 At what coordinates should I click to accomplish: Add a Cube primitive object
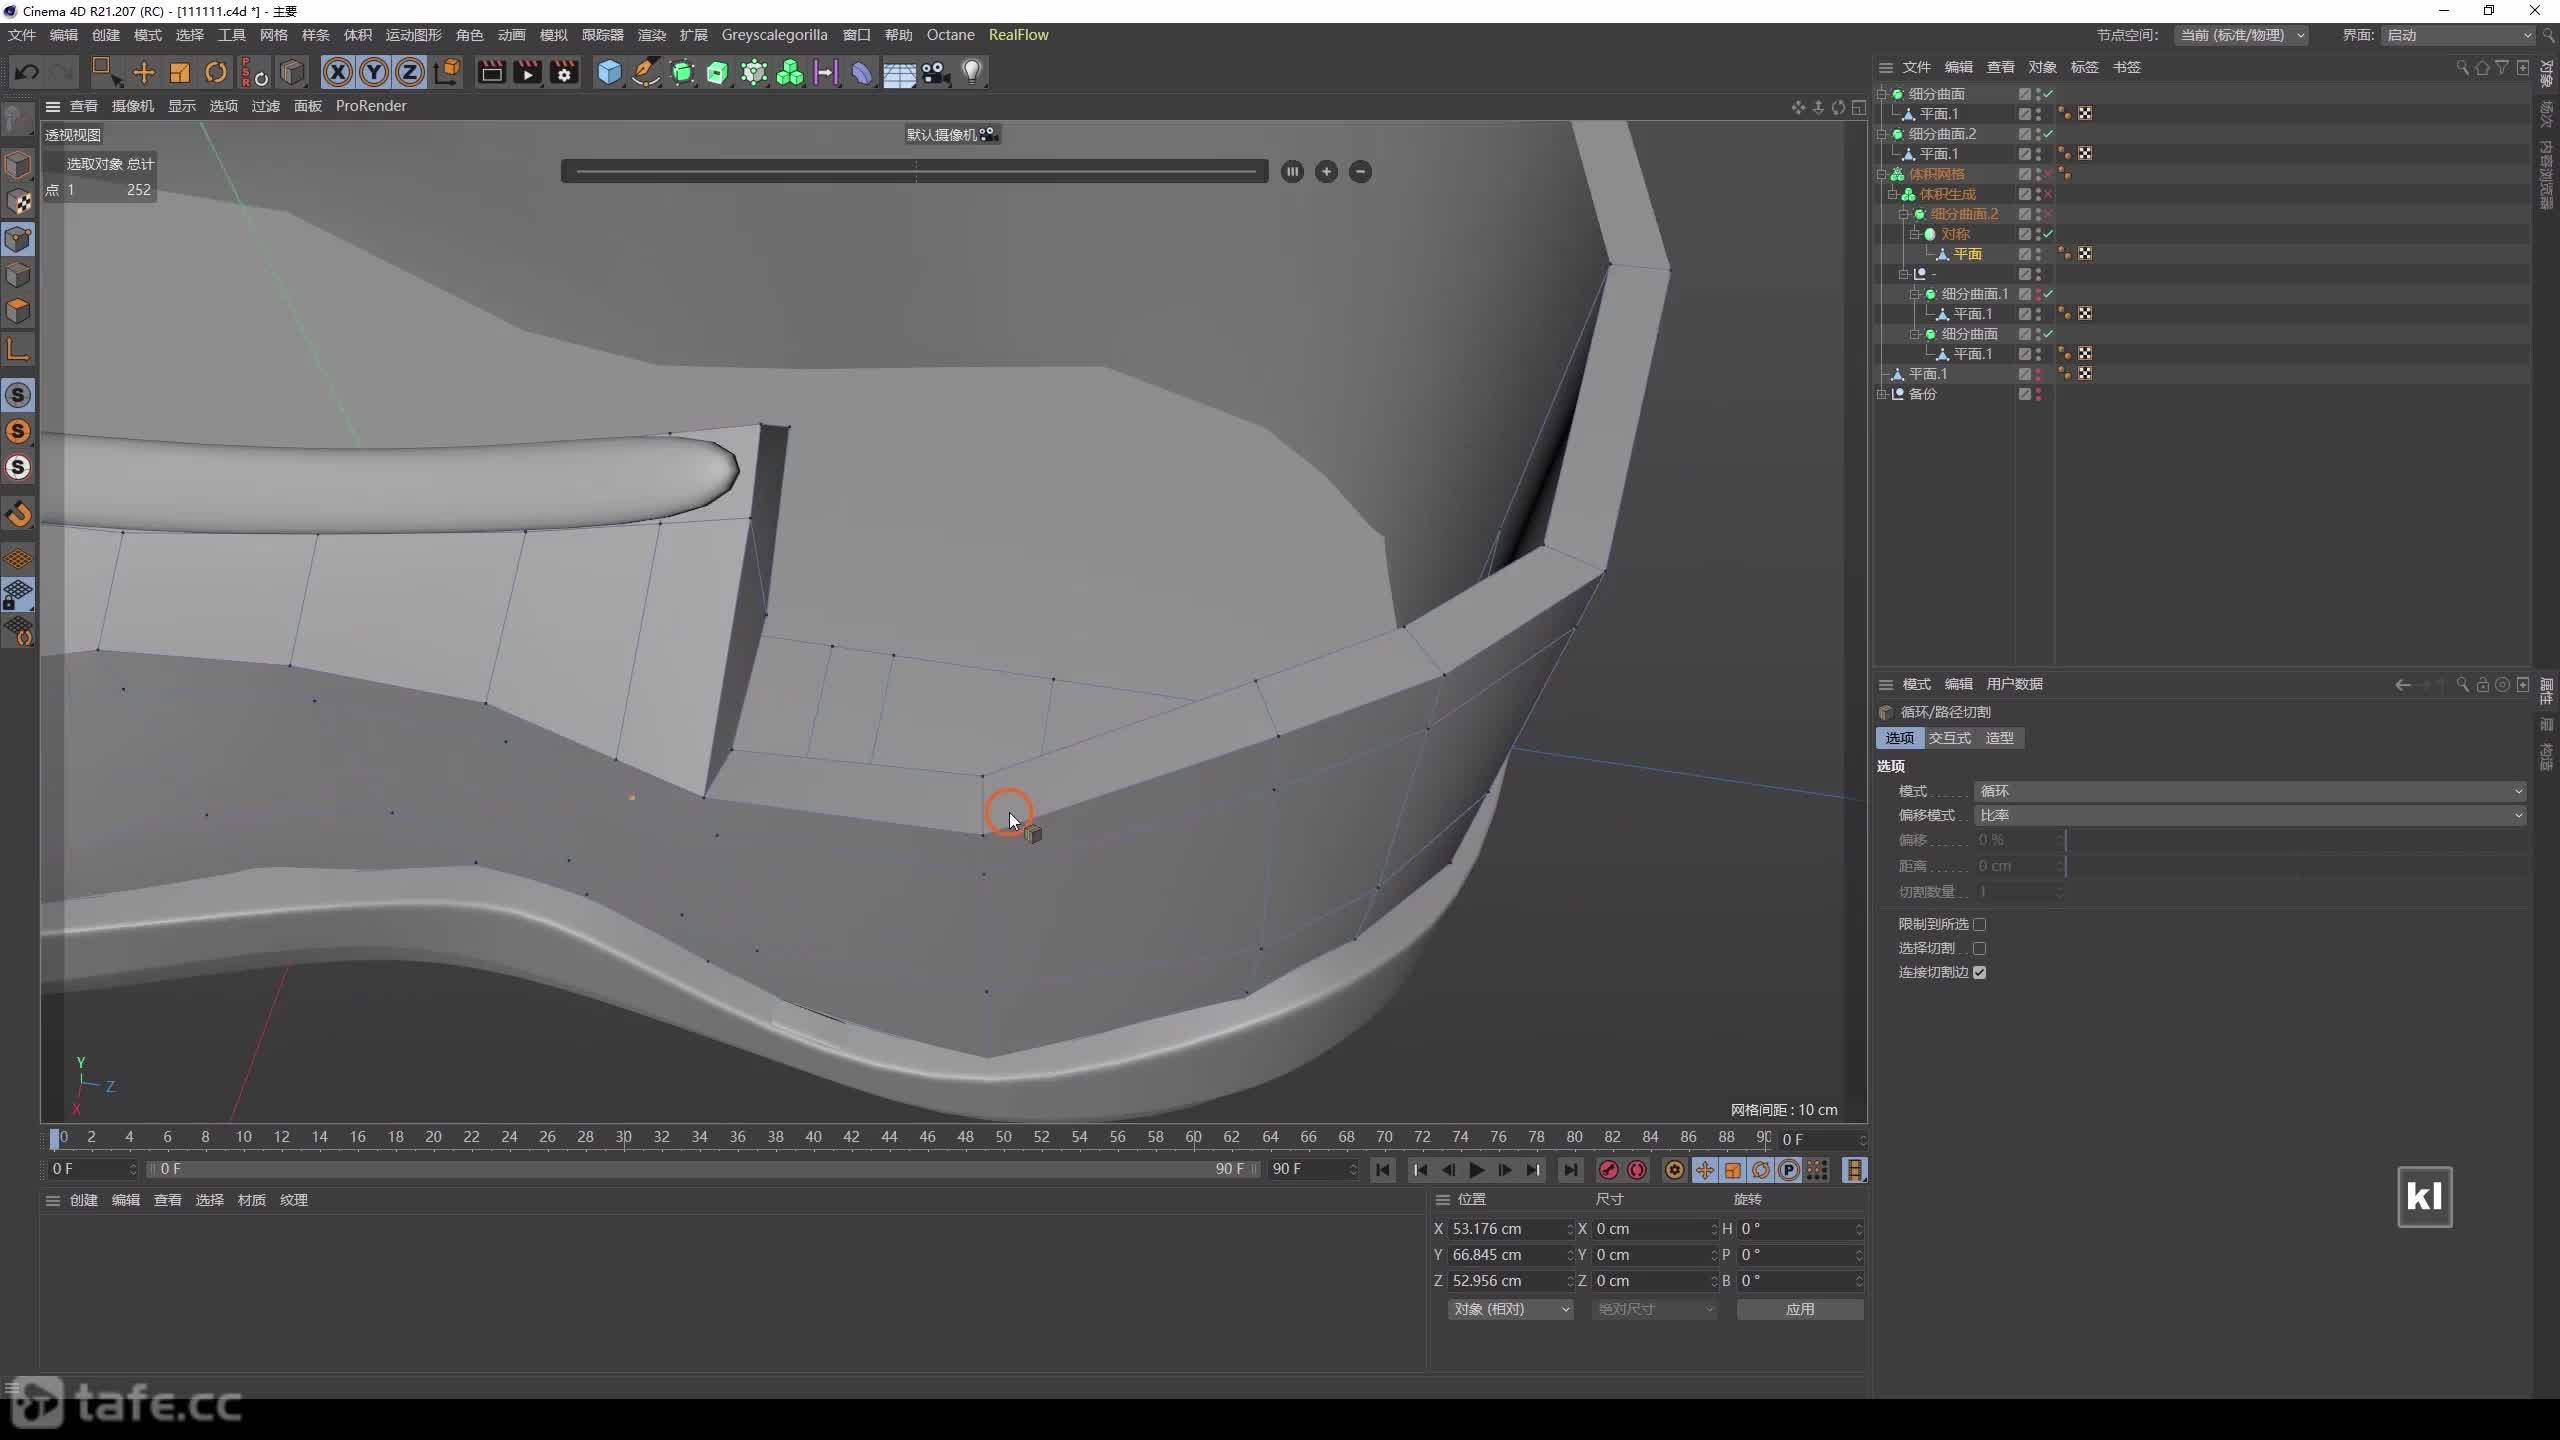tap(609, 72)
